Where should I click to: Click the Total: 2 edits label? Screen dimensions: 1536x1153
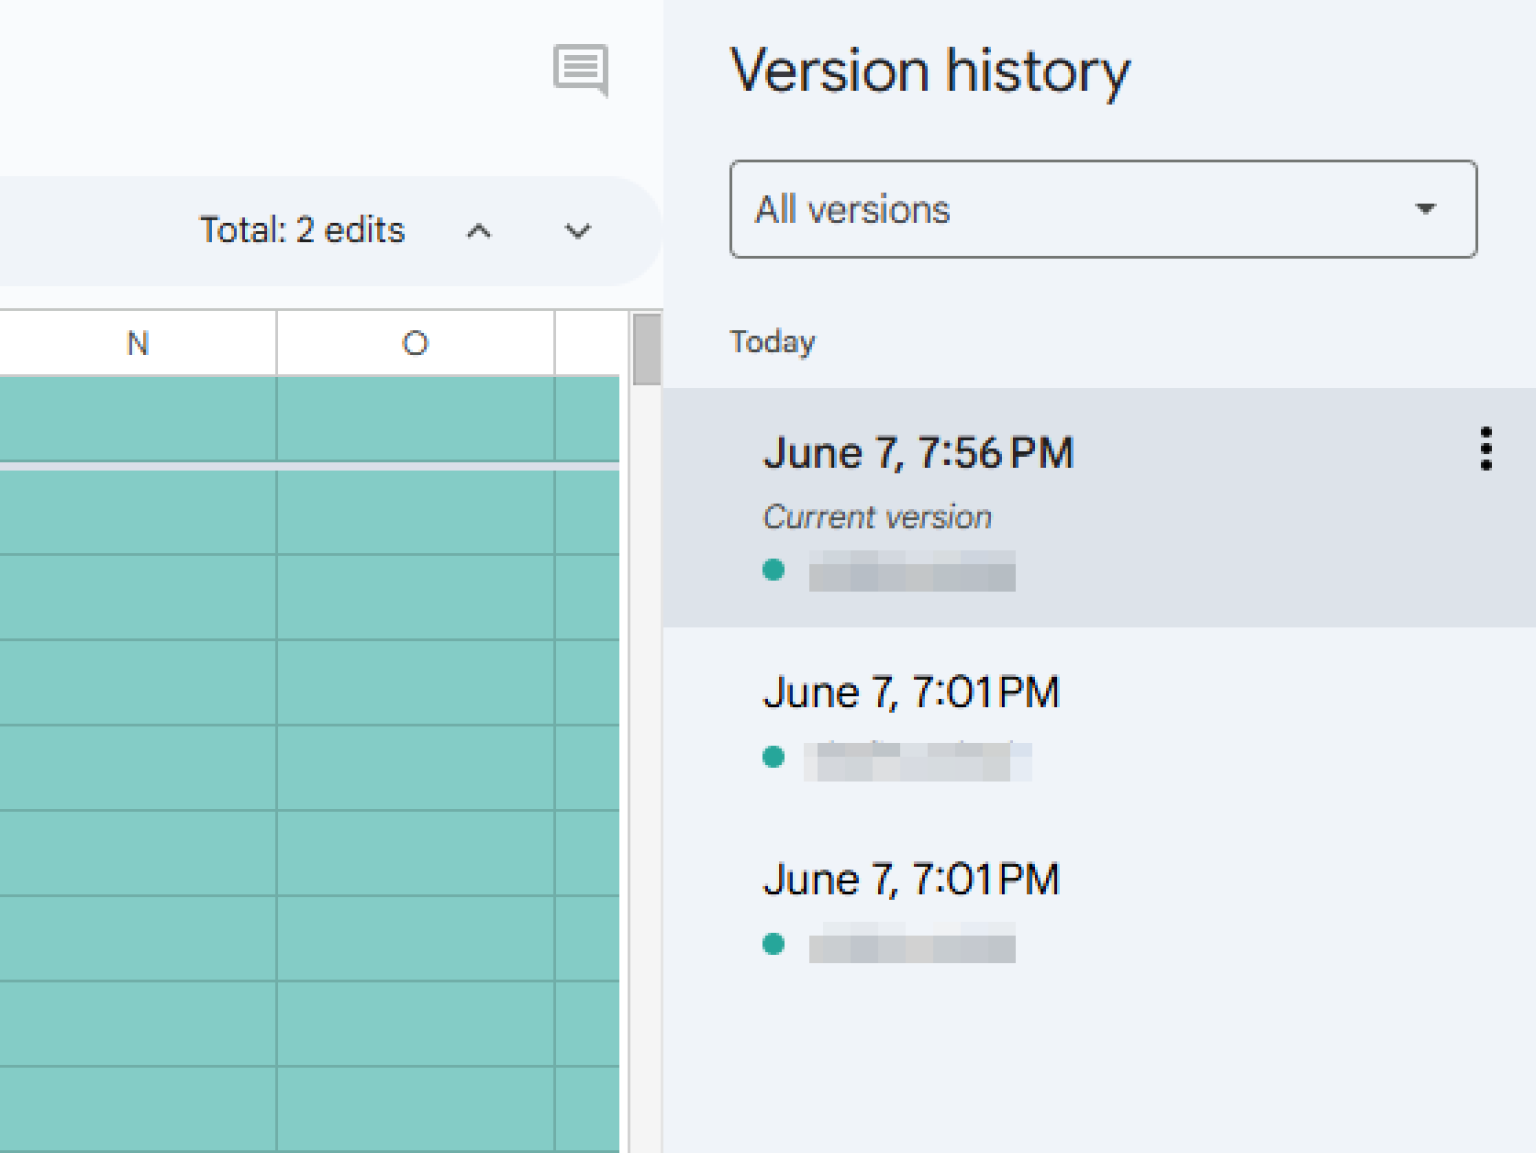(x=301, y=229)
